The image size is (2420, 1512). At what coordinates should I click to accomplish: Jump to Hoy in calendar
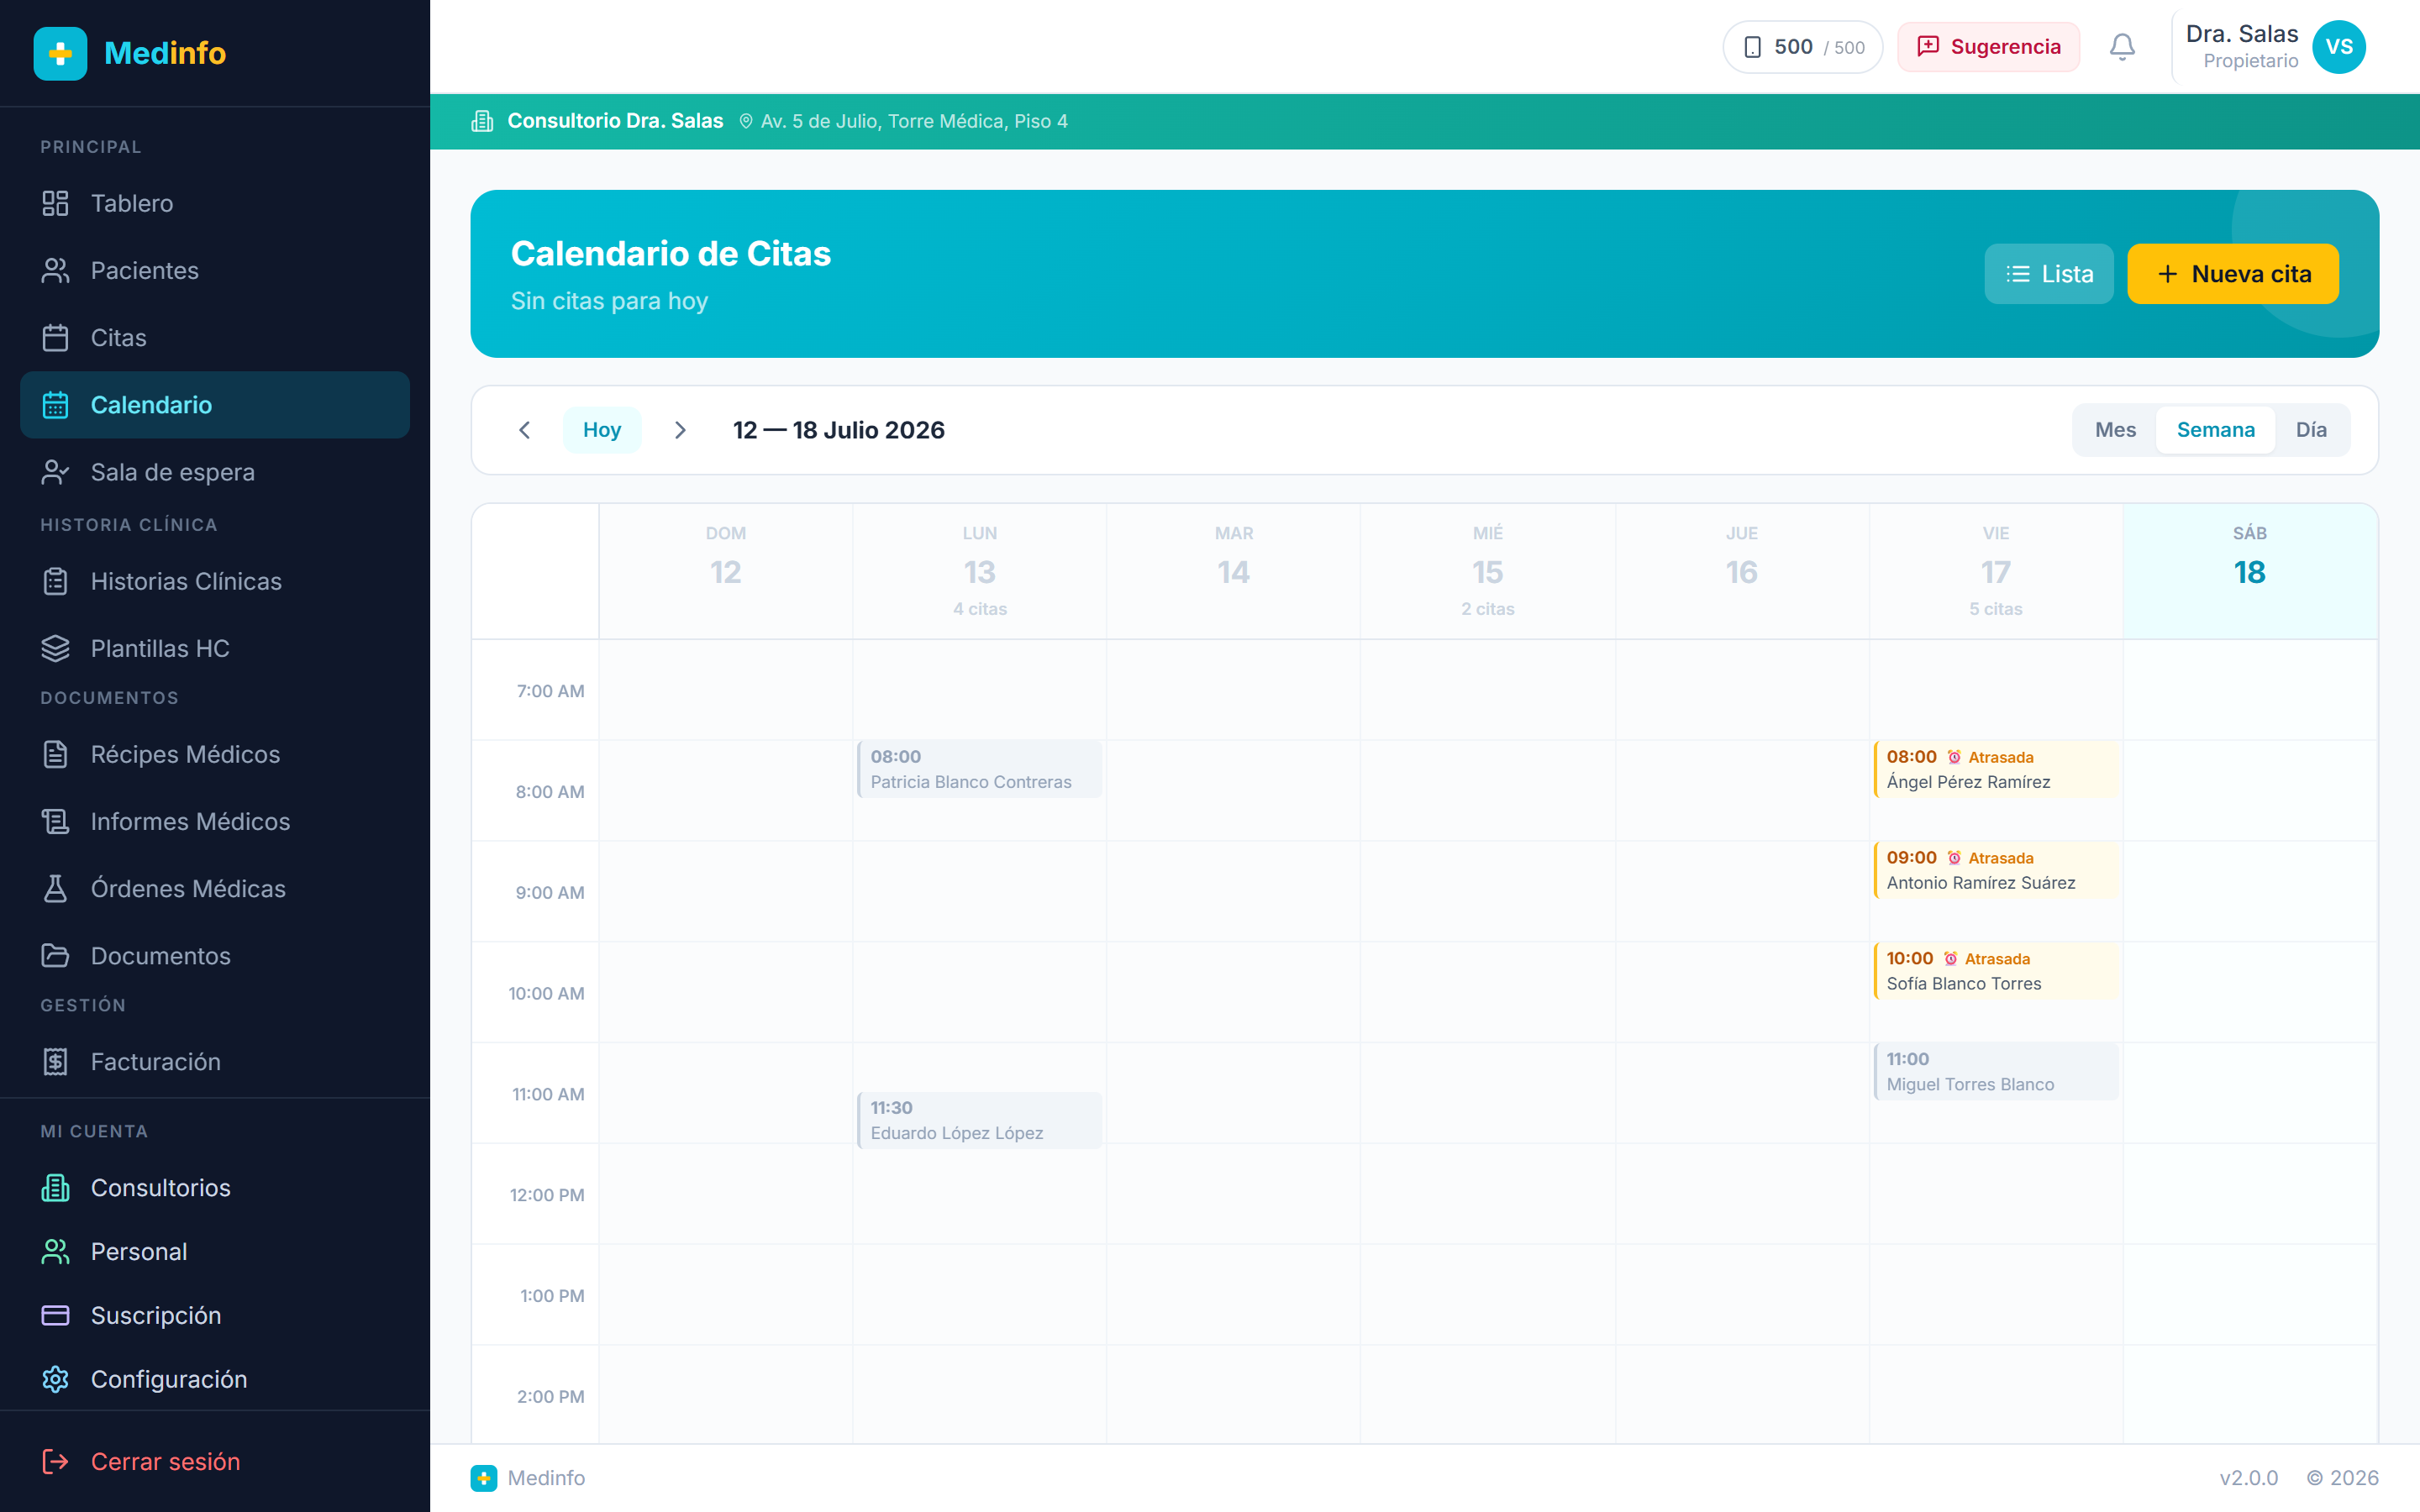[x=602, y=430]
